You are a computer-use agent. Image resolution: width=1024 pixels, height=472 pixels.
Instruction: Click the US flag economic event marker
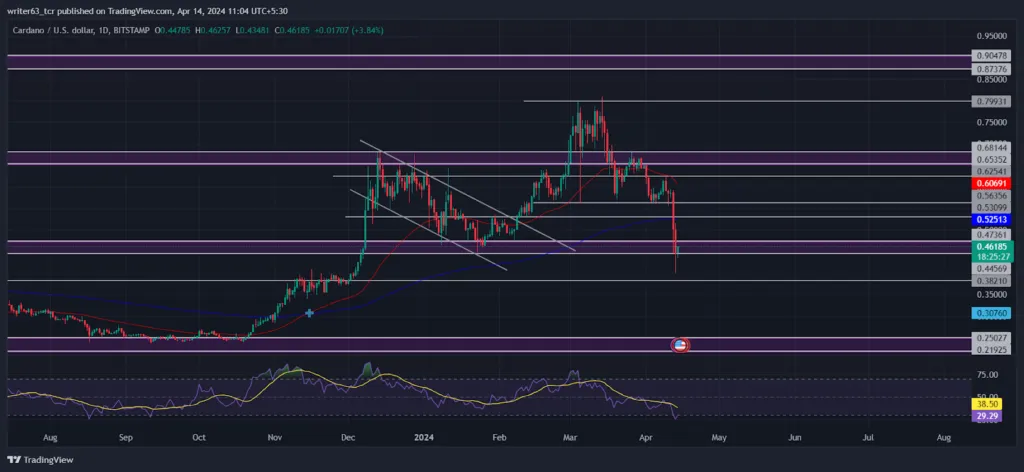(680, 345)
